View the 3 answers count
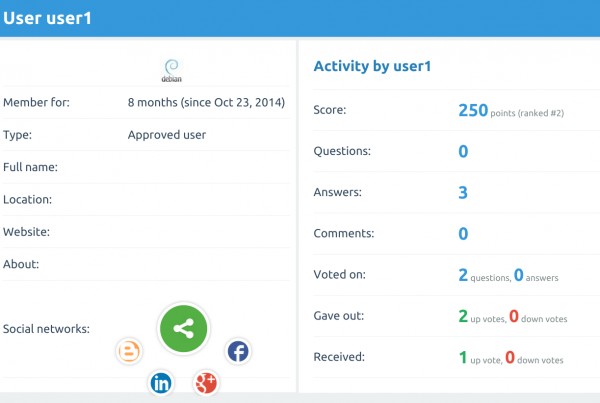This screenshot has height=403, width=600. [x=463, y=192]
